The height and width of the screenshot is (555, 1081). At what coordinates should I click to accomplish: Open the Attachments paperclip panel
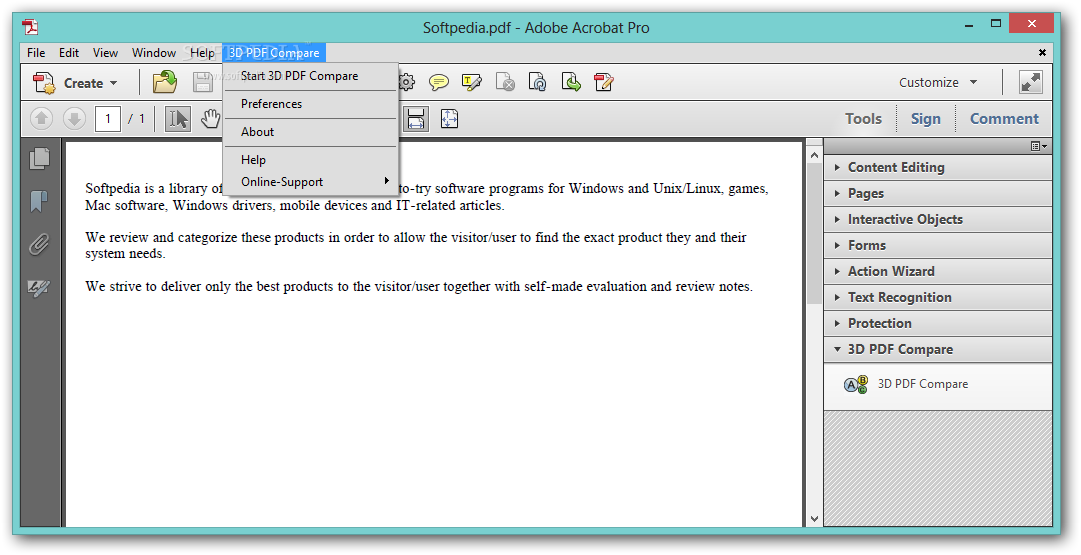pos(39,244)
